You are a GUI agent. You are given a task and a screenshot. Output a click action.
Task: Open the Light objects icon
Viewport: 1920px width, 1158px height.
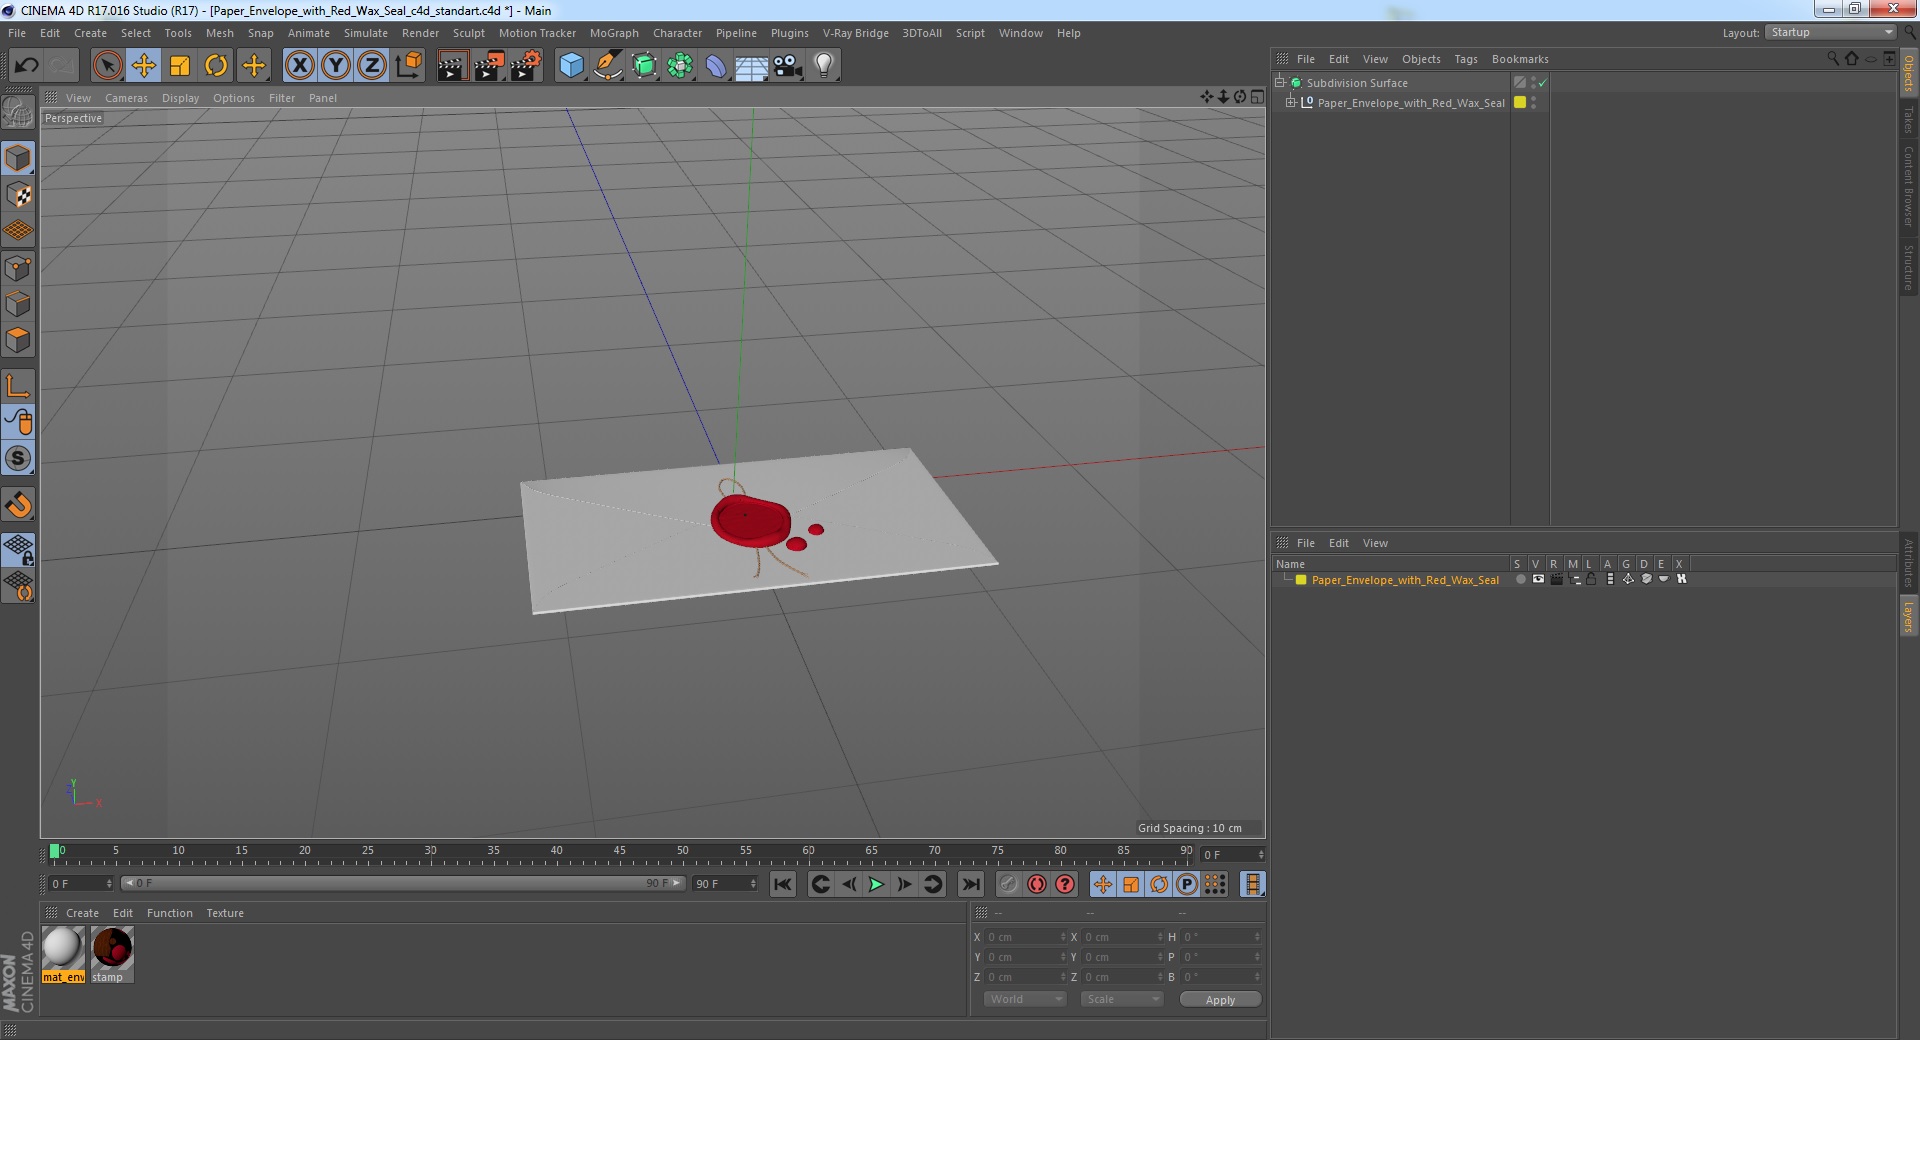pos(824,66)
